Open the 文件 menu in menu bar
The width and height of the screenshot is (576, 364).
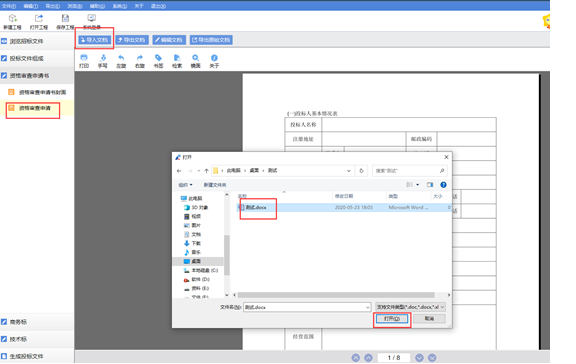[8, 6]
